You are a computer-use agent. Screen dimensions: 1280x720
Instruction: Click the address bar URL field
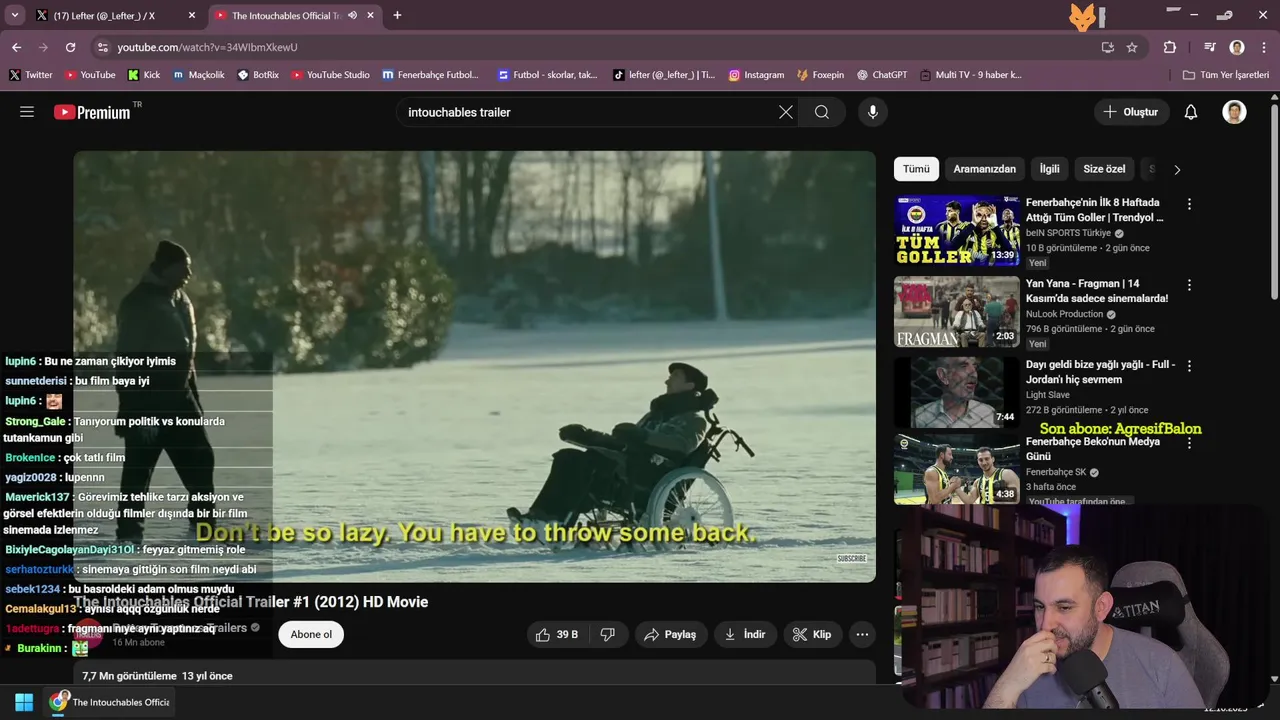click(x=600, y=47)
